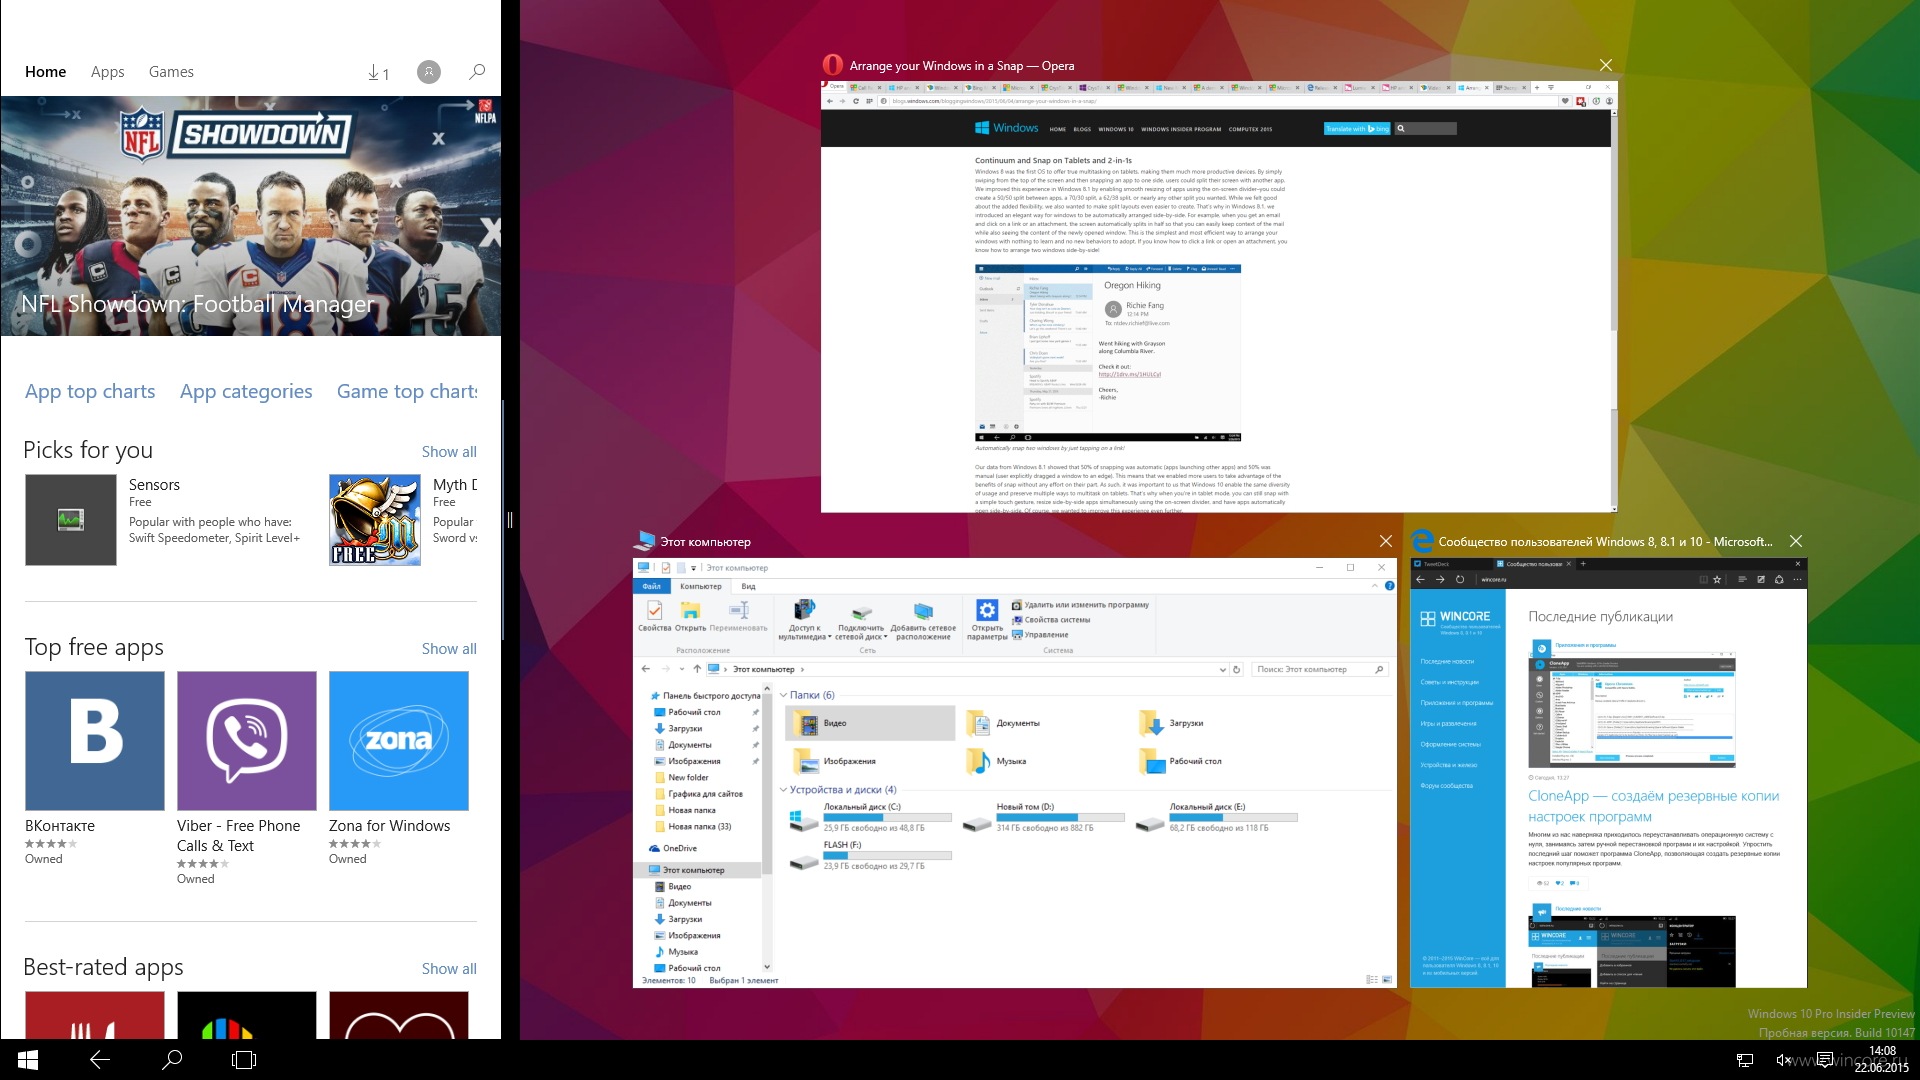Open App top charts link
1920x1080 pixels.
(90, 392)
